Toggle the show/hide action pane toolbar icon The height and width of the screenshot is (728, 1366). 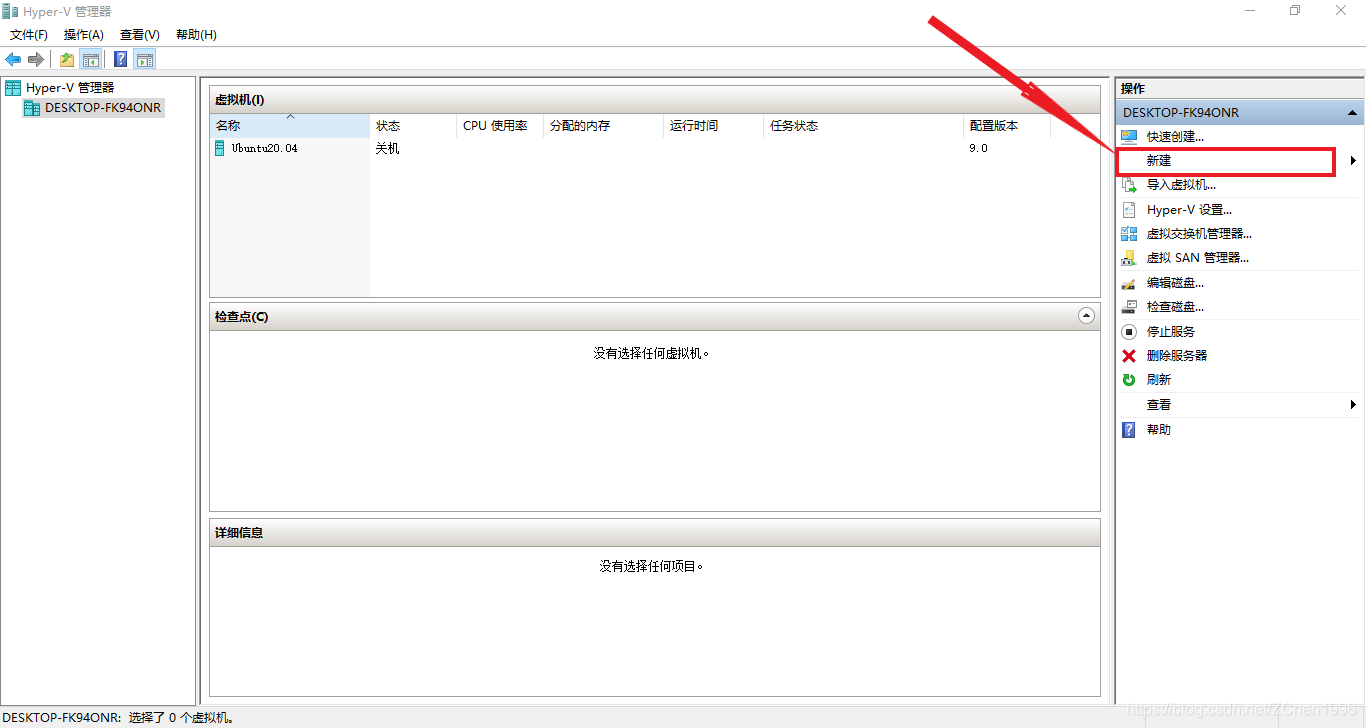pos(145,59)
